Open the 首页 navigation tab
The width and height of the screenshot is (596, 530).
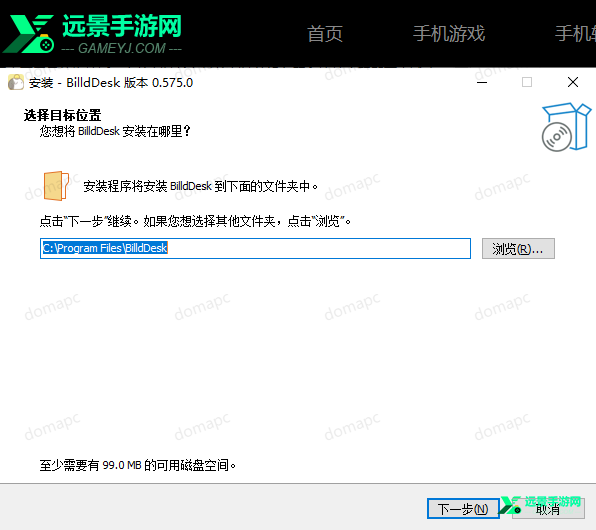(325, 33)
